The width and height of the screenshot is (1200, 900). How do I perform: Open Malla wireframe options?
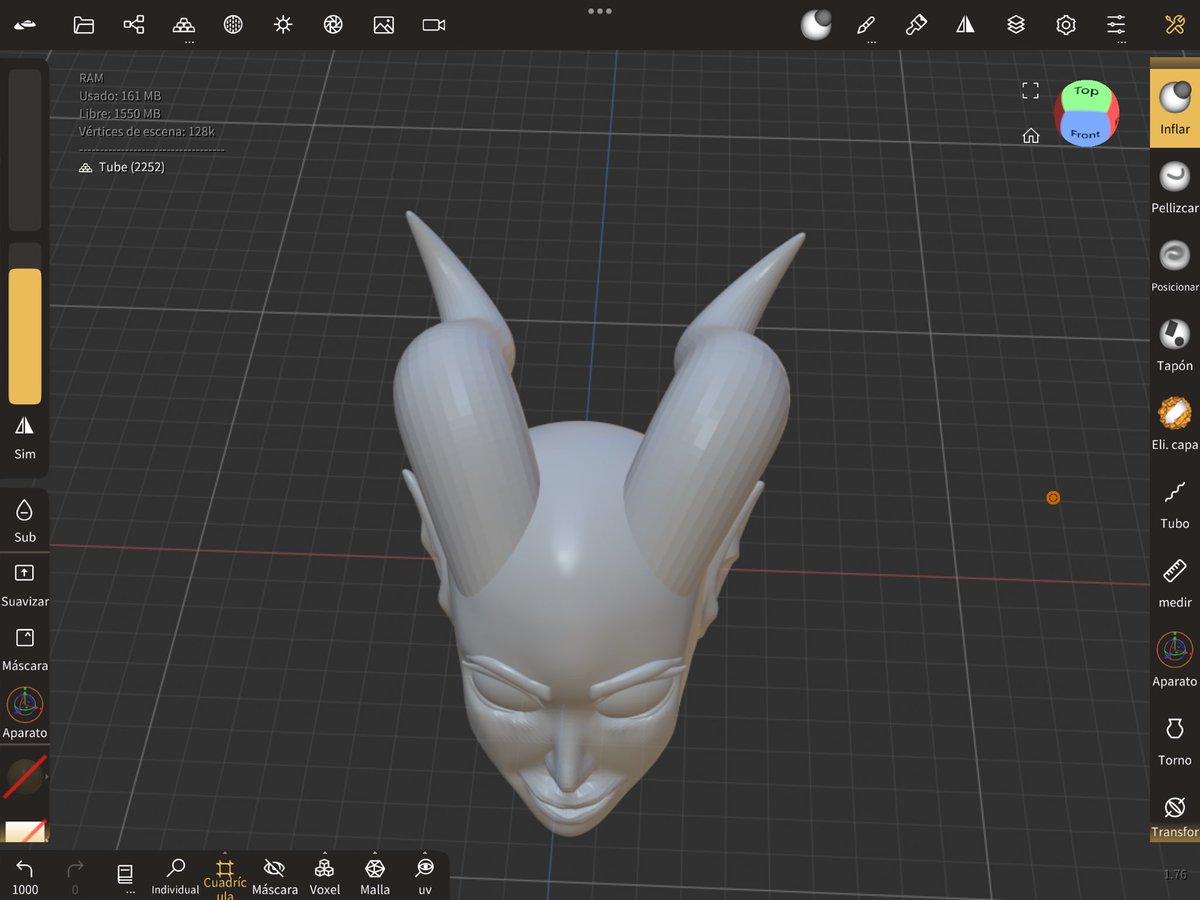point(375,877)
